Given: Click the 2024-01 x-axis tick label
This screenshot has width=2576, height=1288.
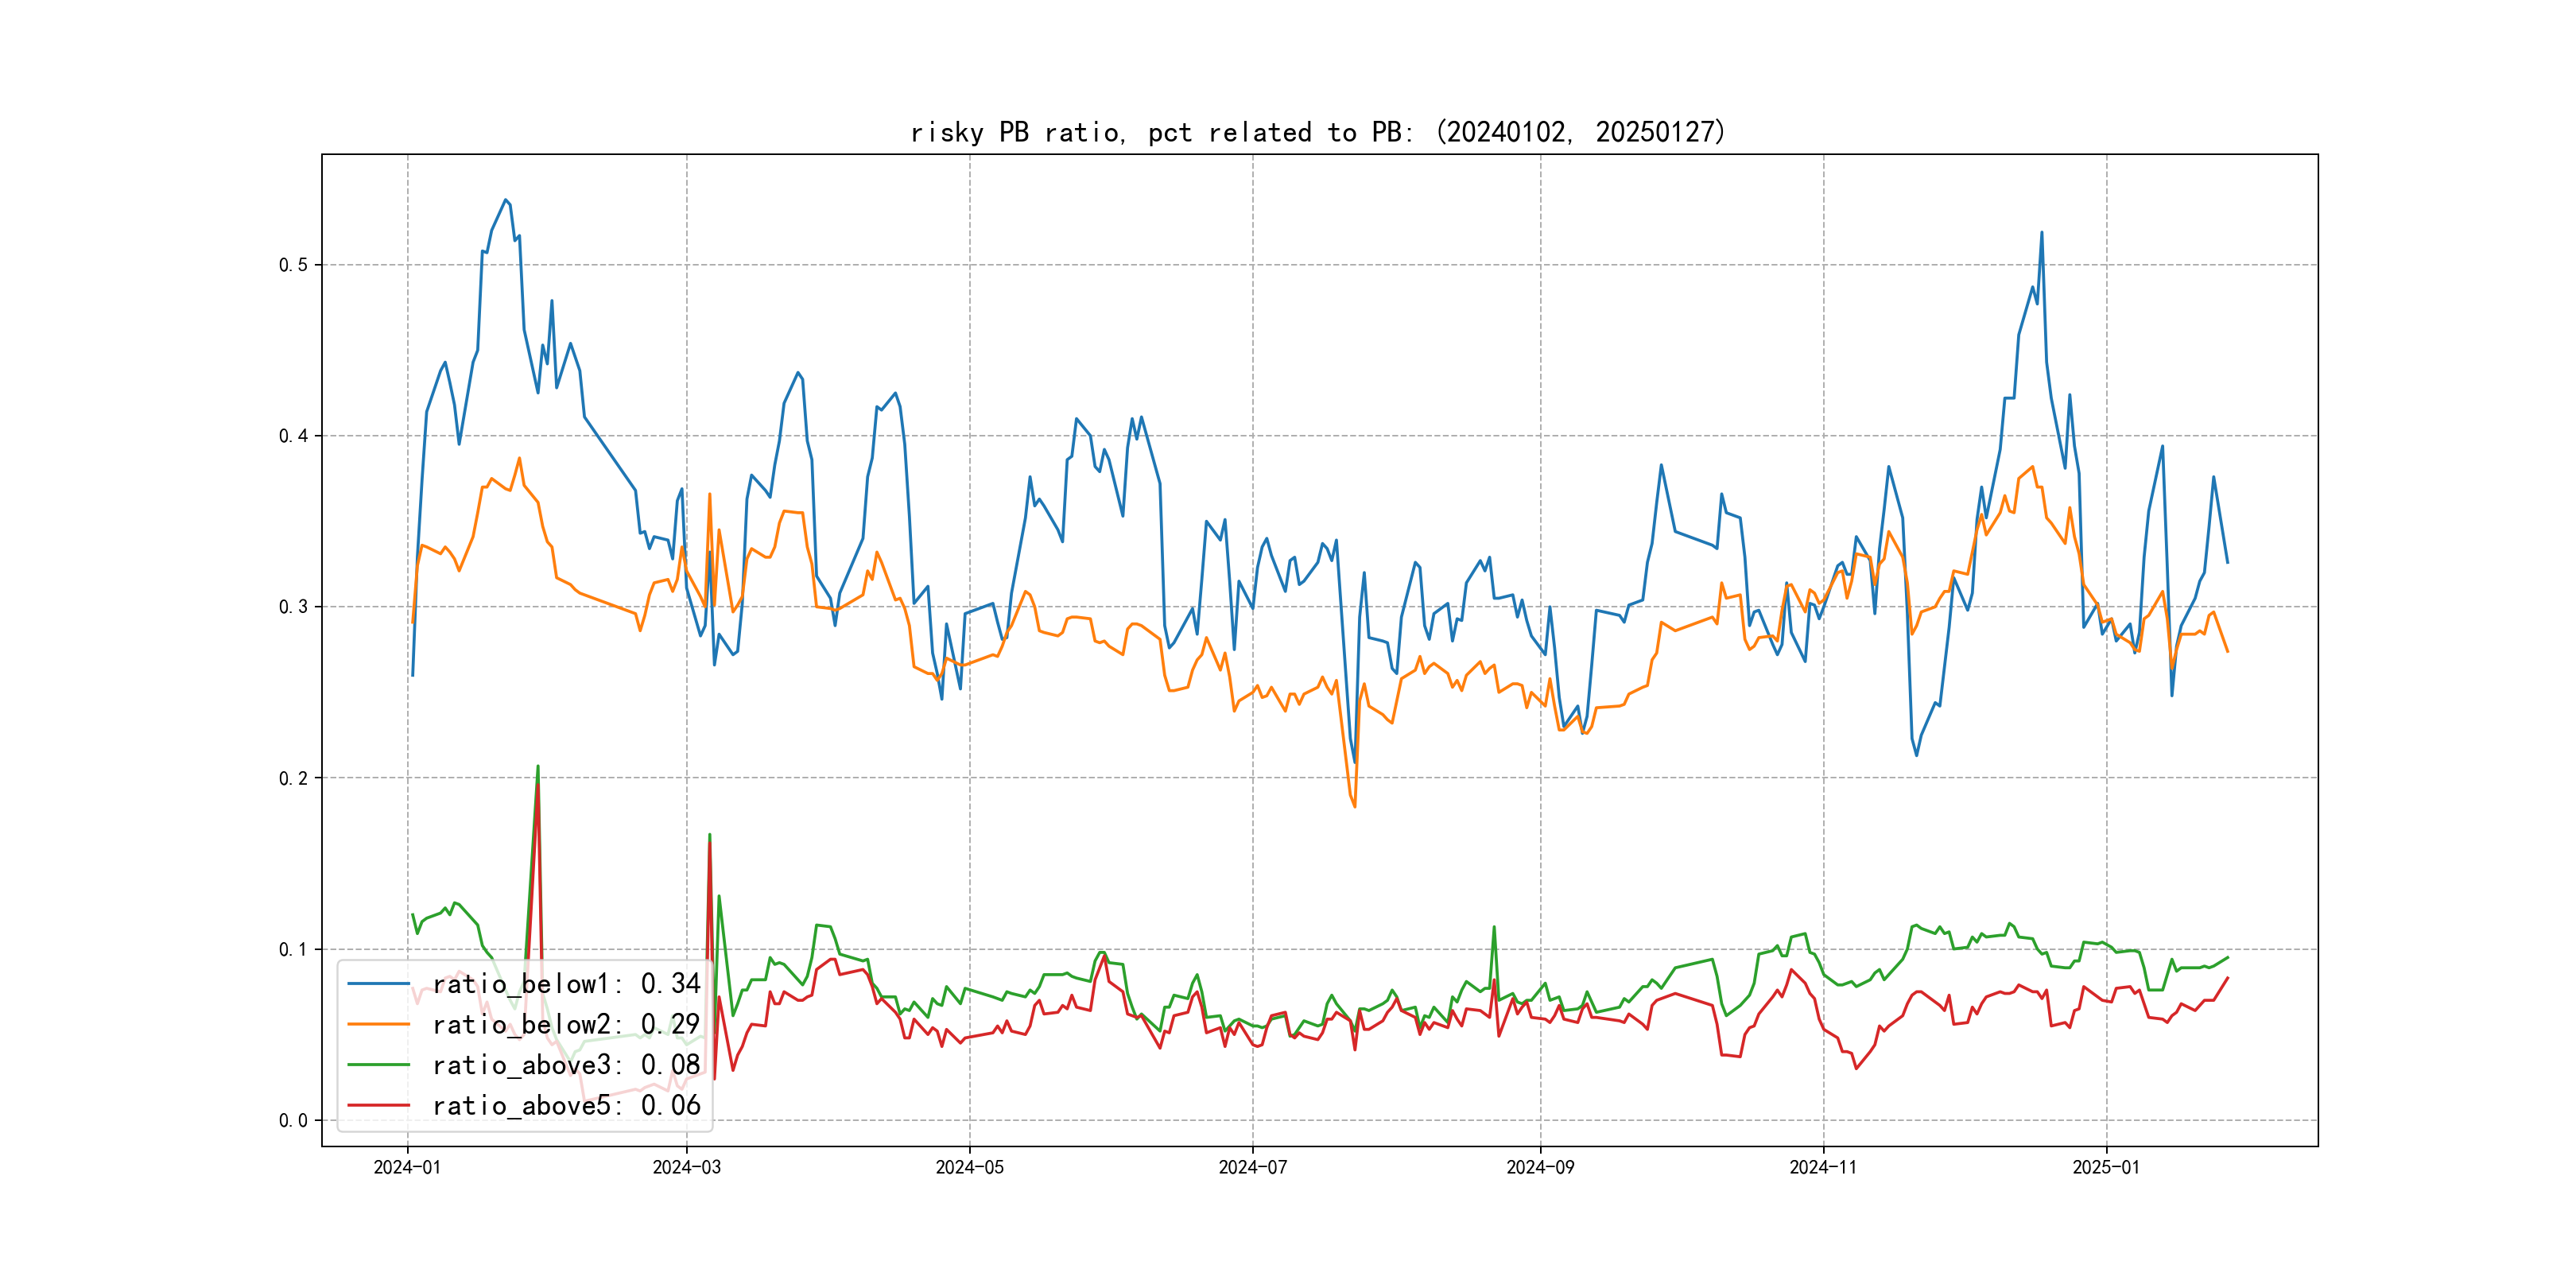Looking at the screenshot, I should click(407, 1167).
